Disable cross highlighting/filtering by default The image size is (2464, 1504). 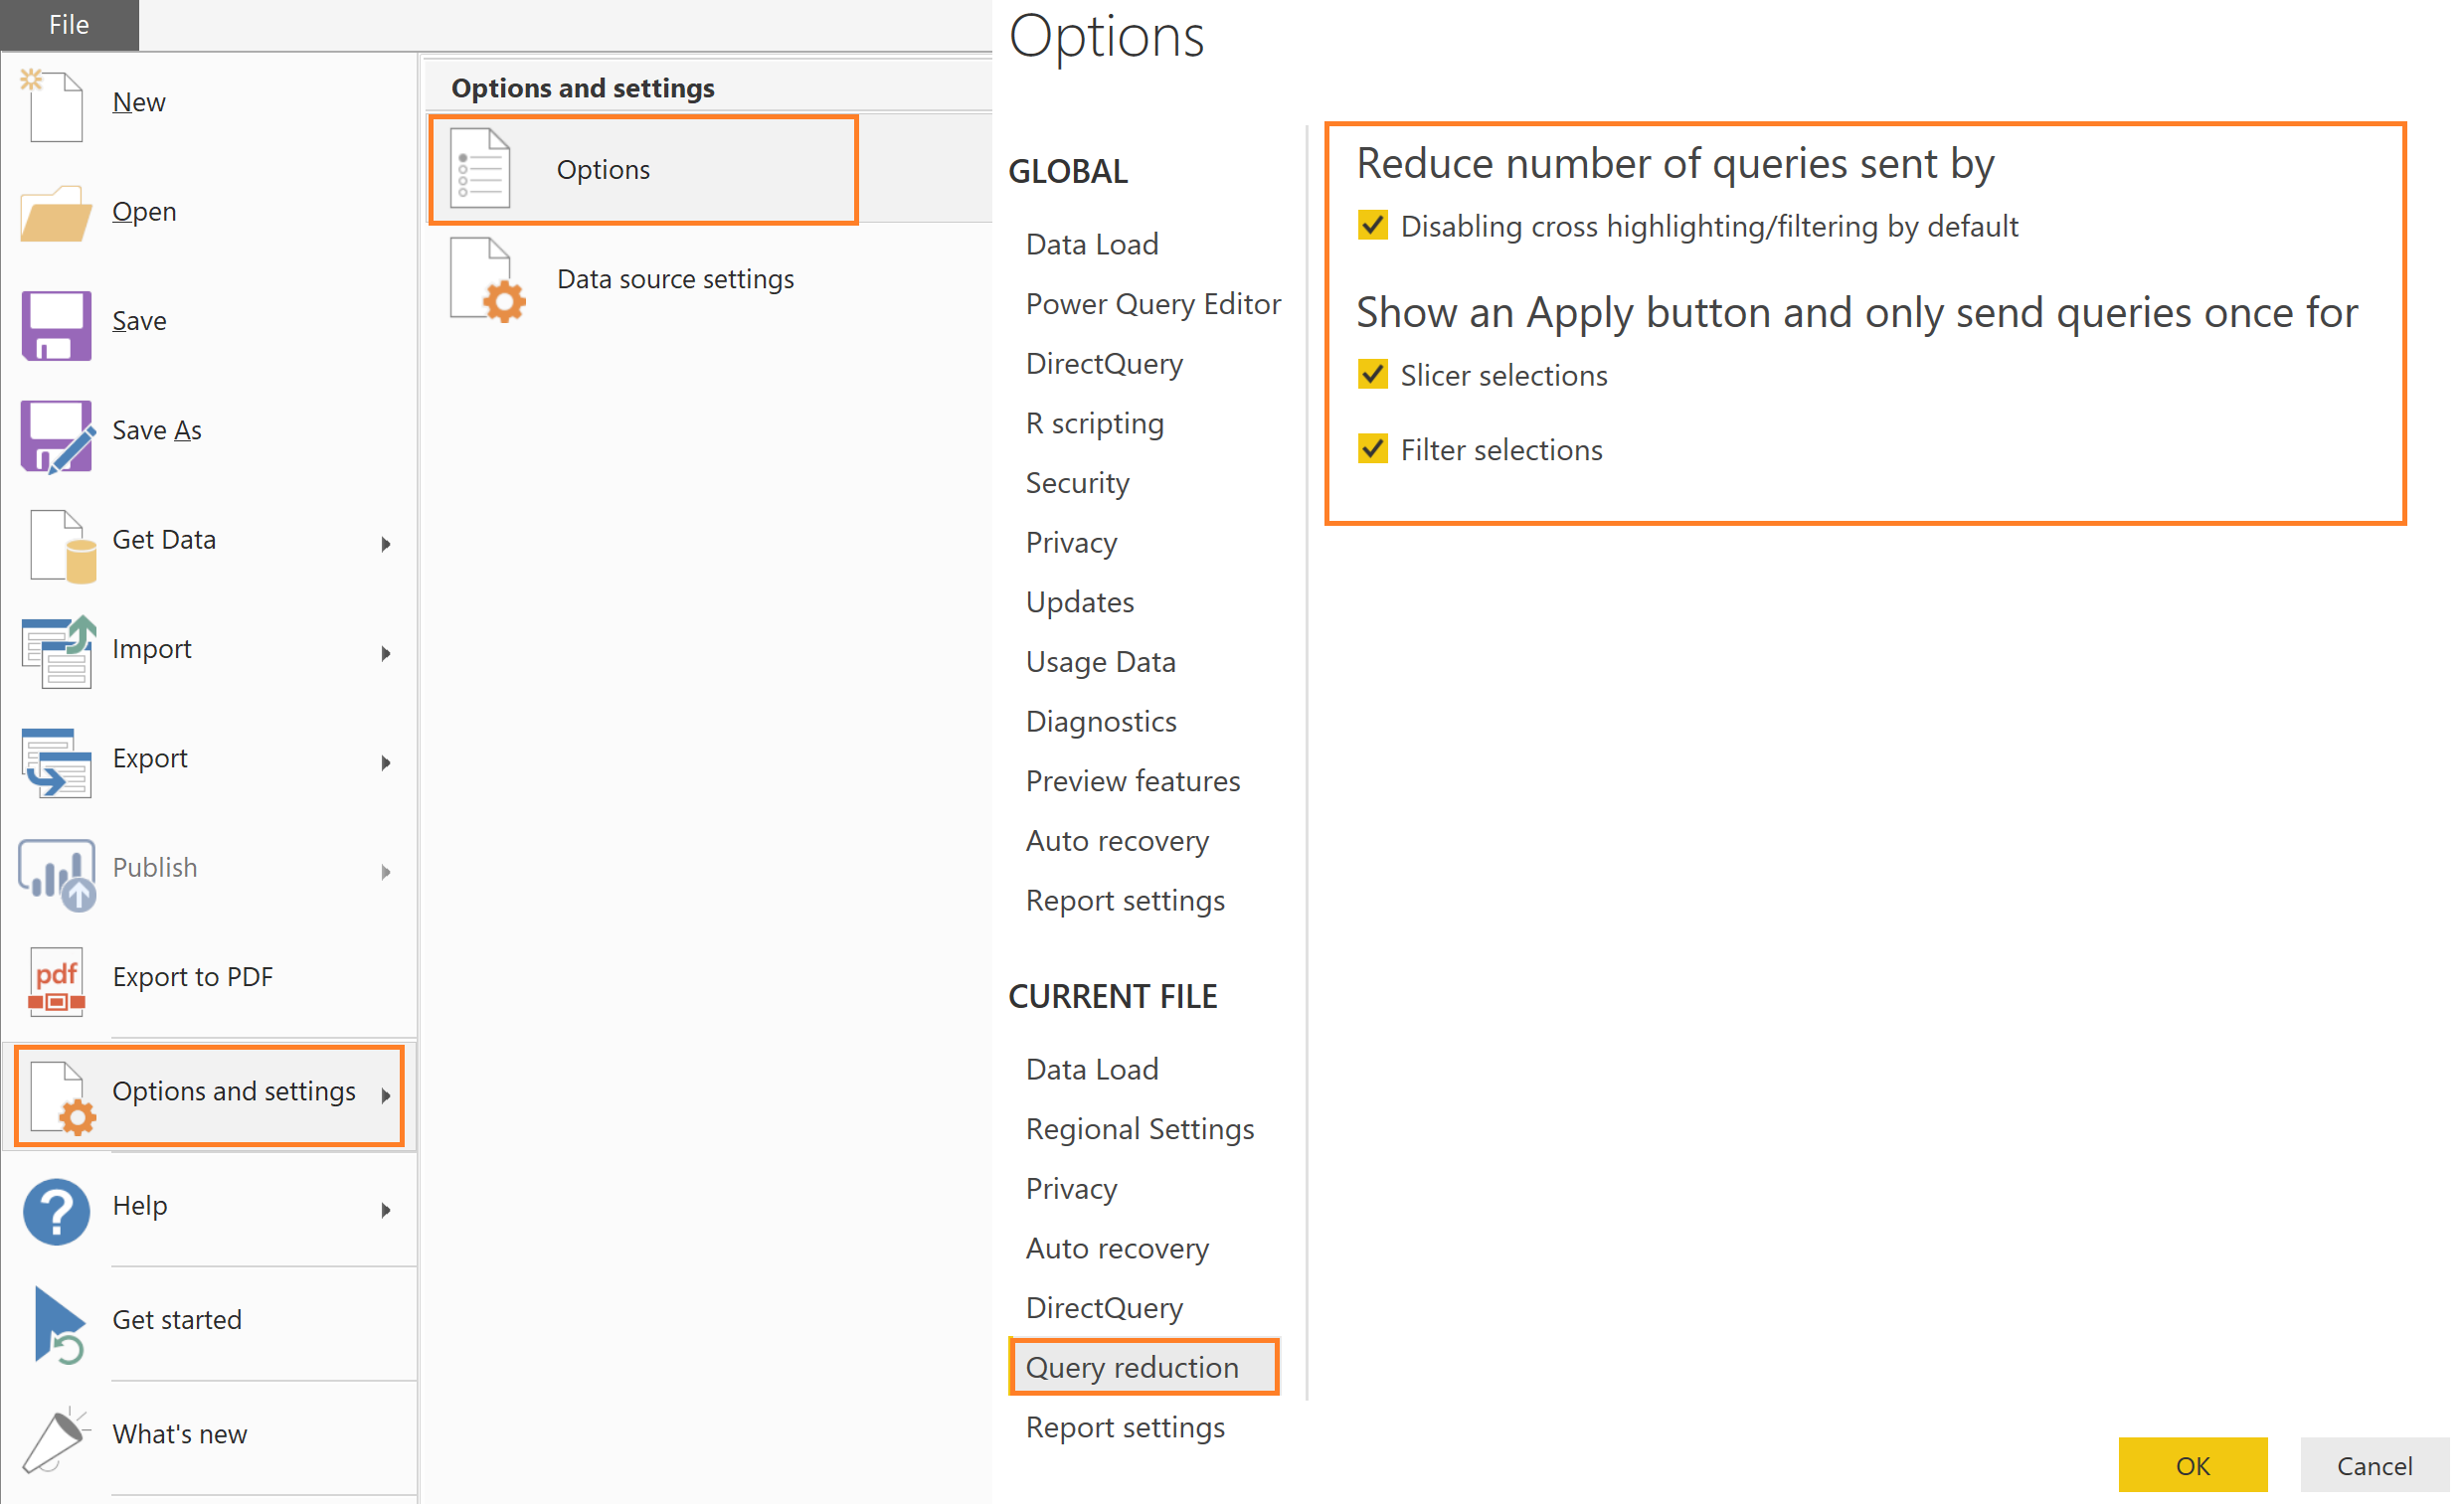coord(1374,226)
